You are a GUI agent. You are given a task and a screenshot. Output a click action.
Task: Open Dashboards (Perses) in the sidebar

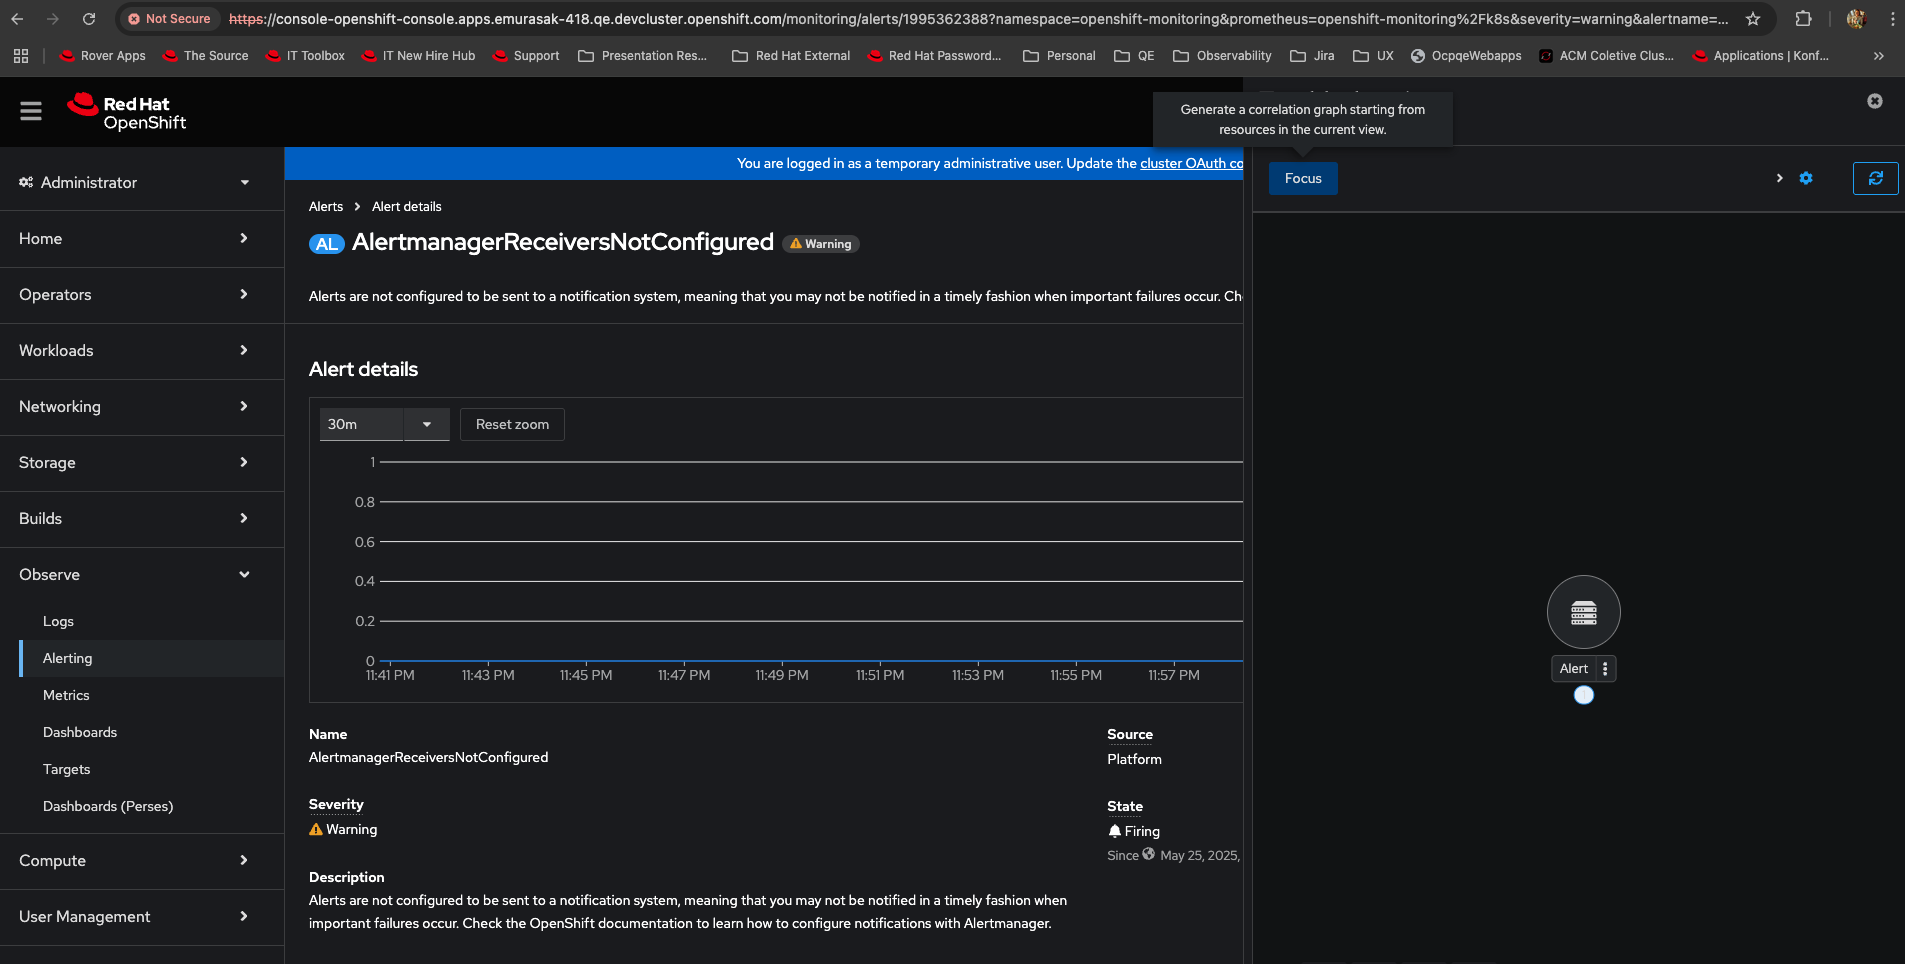point(108,806)
